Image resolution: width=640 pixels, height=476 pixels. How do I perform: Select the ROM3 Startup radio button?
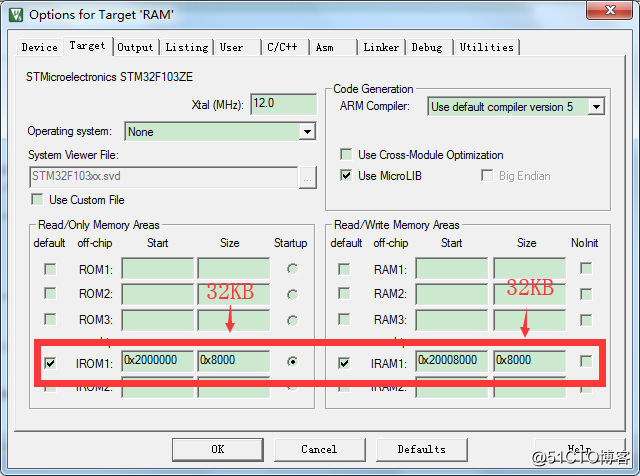tap(292, 320)
